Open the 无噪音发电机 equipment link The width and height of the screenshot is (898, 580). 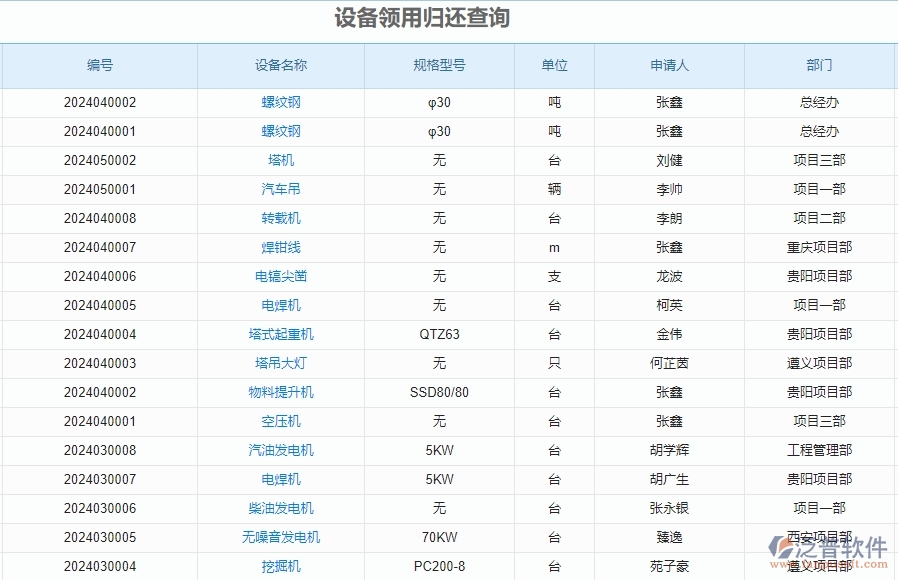click(x=280, y=537)
